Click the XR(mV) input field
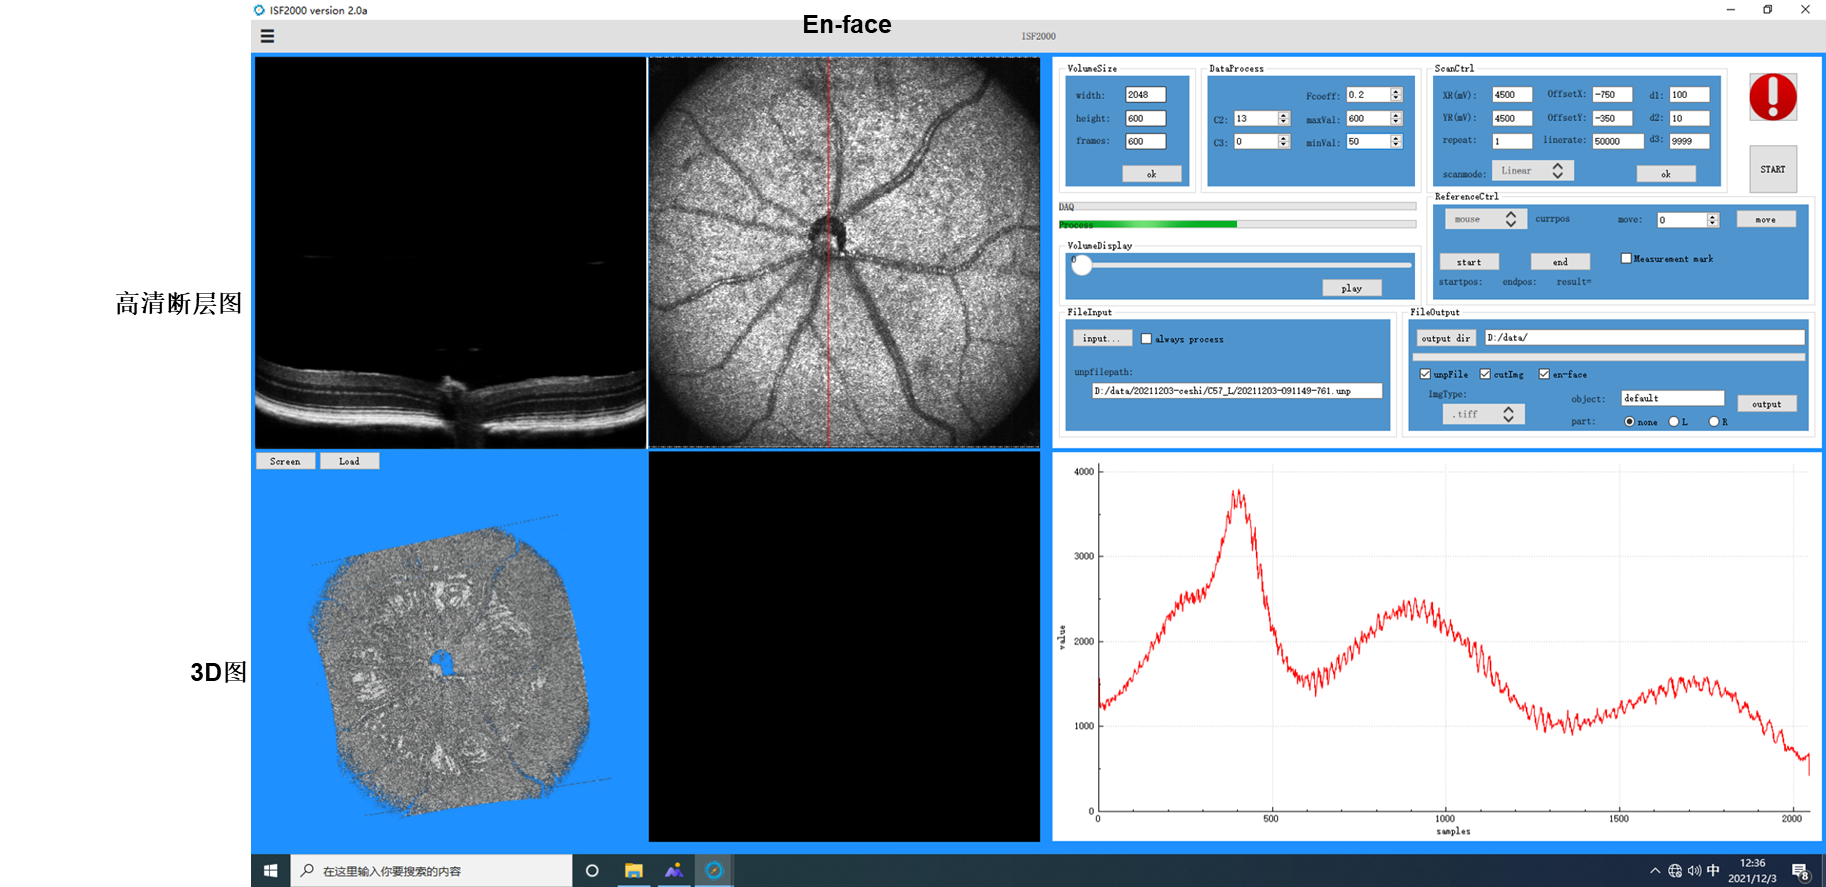The image size is (1826, 887). pyautogui.click(x=1512, y=95)
